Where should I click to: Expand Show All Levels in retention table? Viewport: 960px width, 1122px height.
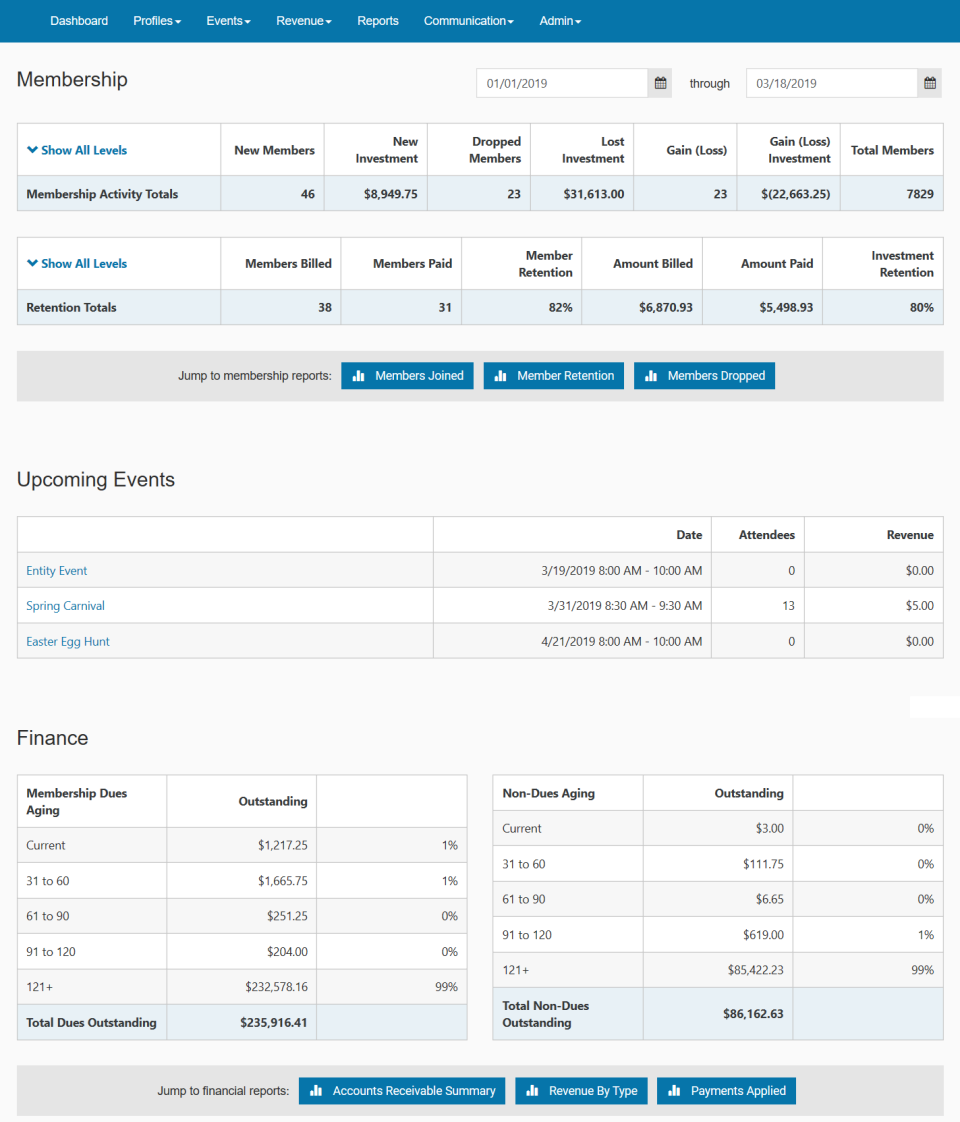[76, 263]
